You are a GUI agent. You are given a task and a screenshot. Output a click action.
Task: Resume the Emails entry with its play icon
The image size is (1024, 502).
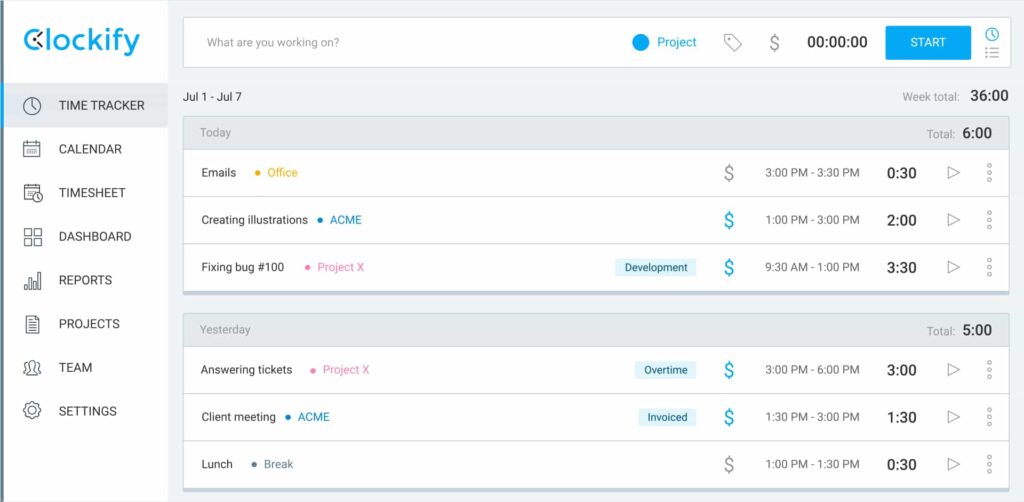(953, 173)
